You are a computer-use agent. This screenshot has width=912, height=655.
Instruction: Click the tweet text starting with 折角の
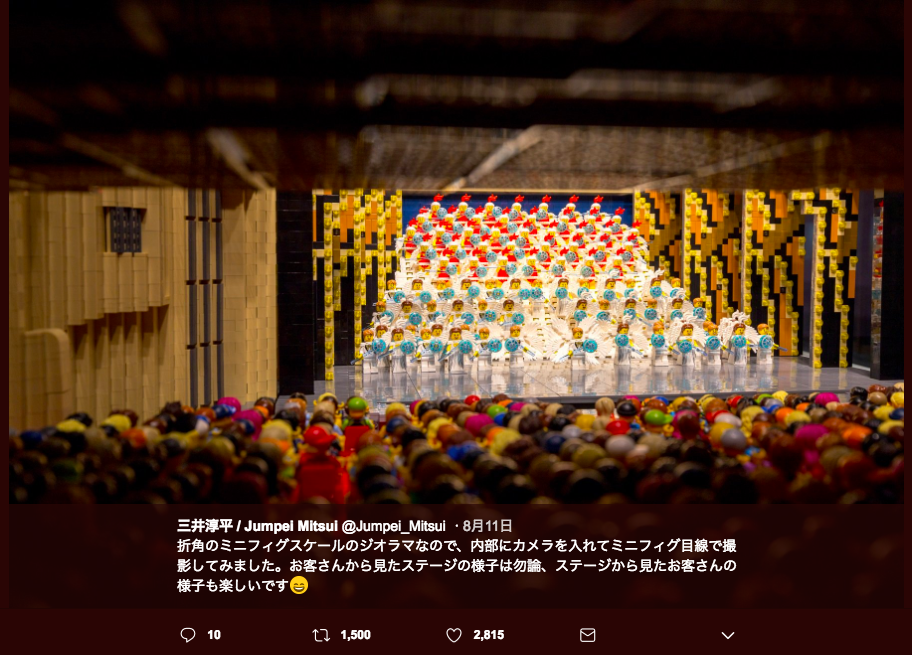tap(457, 565)
